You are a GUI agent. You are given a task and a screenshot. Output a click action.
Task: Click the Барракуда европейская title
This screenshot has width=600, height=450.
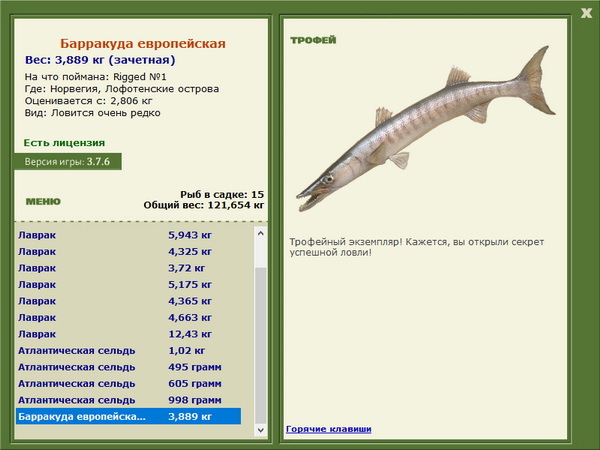click(x=143, y=43)
